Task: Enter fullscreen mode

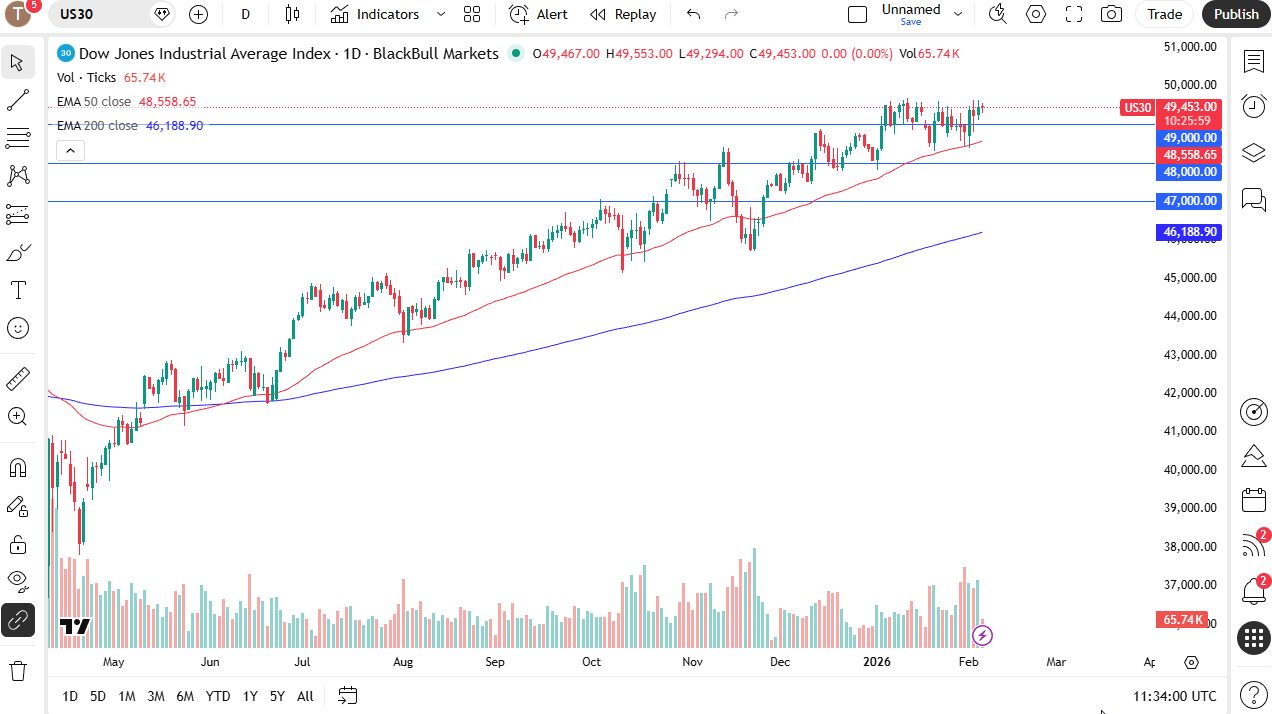Action: (x=1074, y=14)
